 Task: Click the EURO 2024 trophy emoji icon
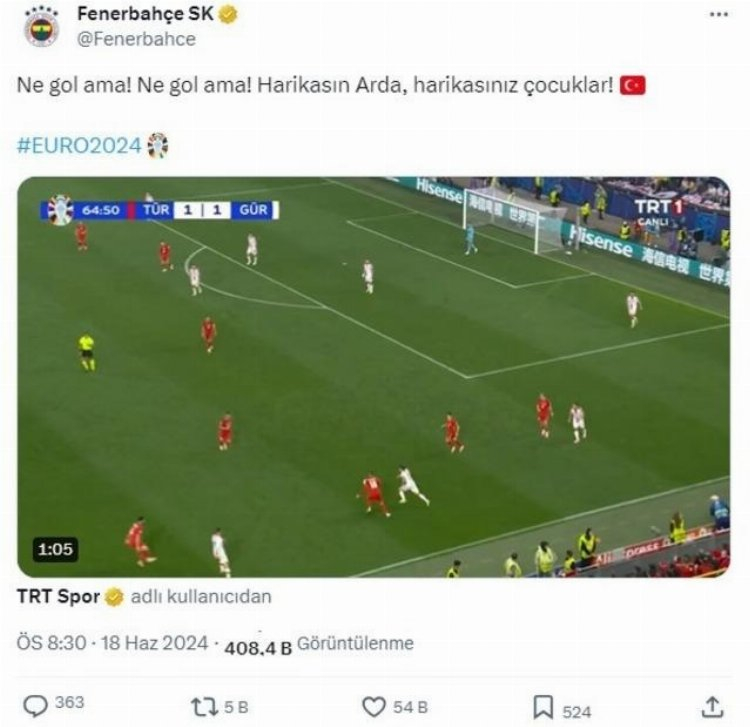pyautogui.click(x=158, y=145)
